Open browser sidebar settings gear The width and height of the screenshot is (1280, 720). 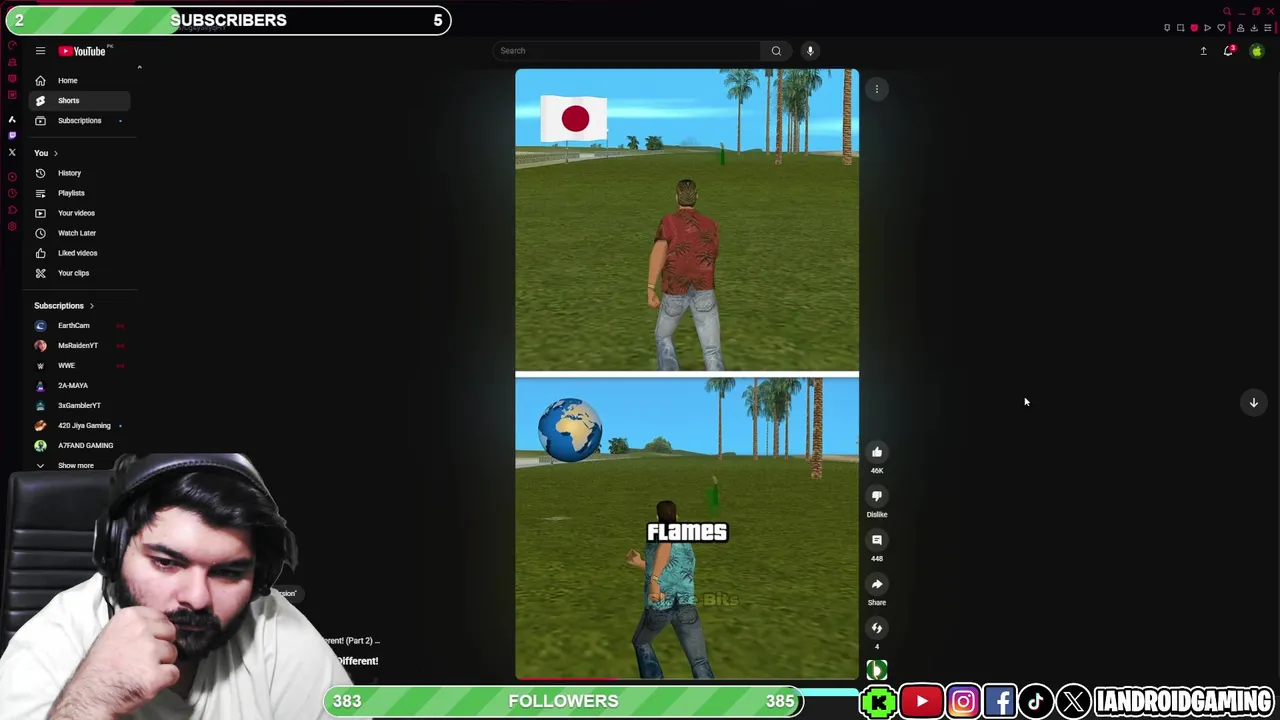(12, 226)
